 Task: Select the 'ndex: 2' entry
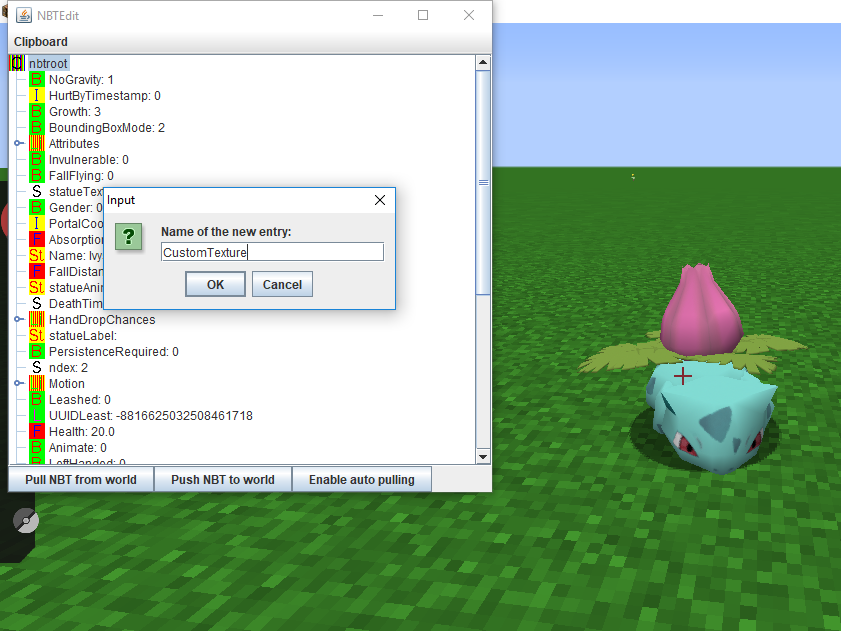coord(68,368)
